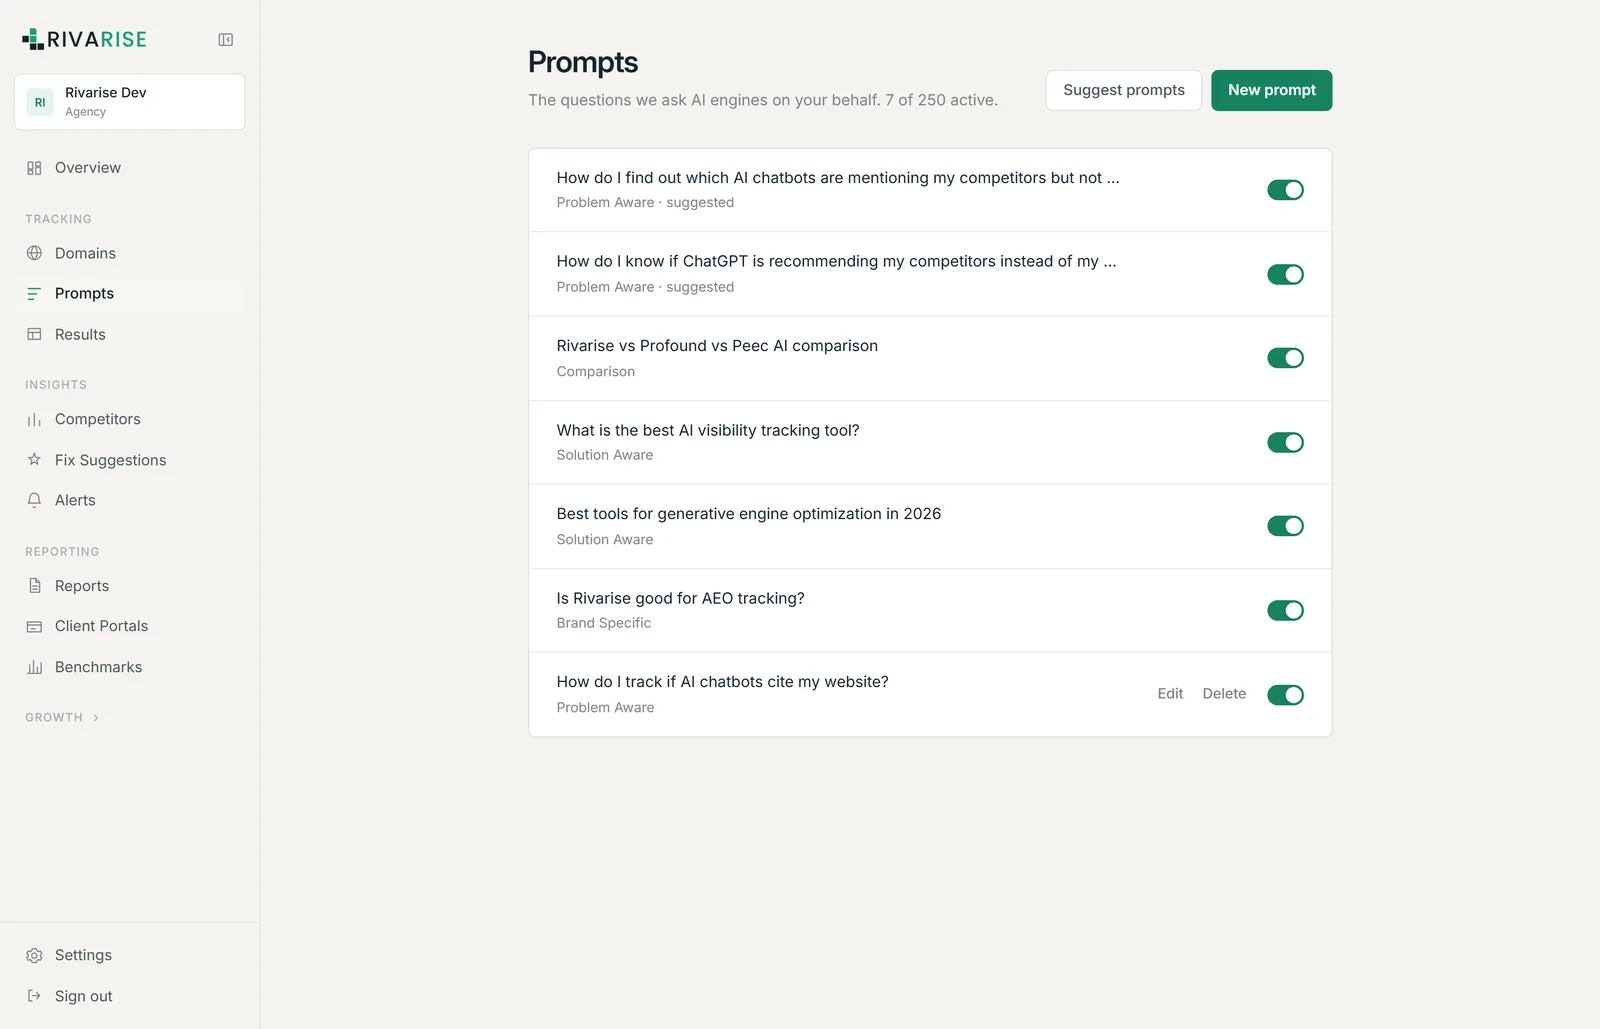The width and height of the screenshot is (1600, 1029).
Task: Toggle the generative engine optimization 2026 prompt
Action: point(1285,526)
